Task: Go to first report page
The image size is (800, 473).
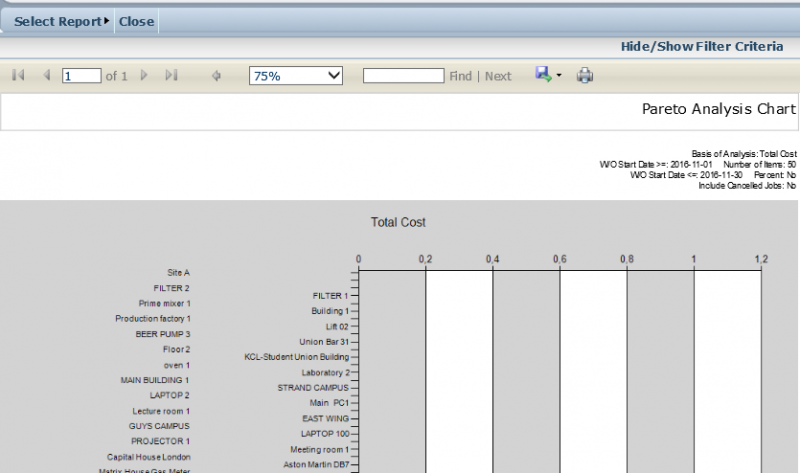Action: 18,75
